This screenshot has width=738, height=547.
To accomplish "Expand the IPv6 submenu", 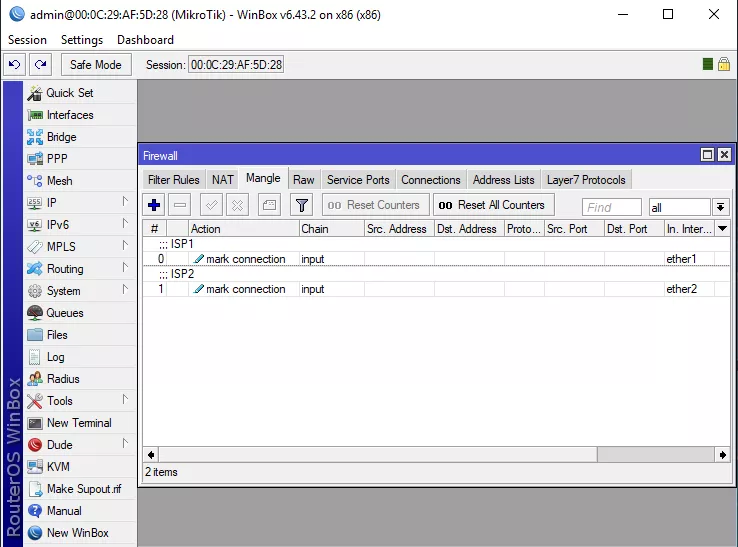I will (x=125, y=223).
